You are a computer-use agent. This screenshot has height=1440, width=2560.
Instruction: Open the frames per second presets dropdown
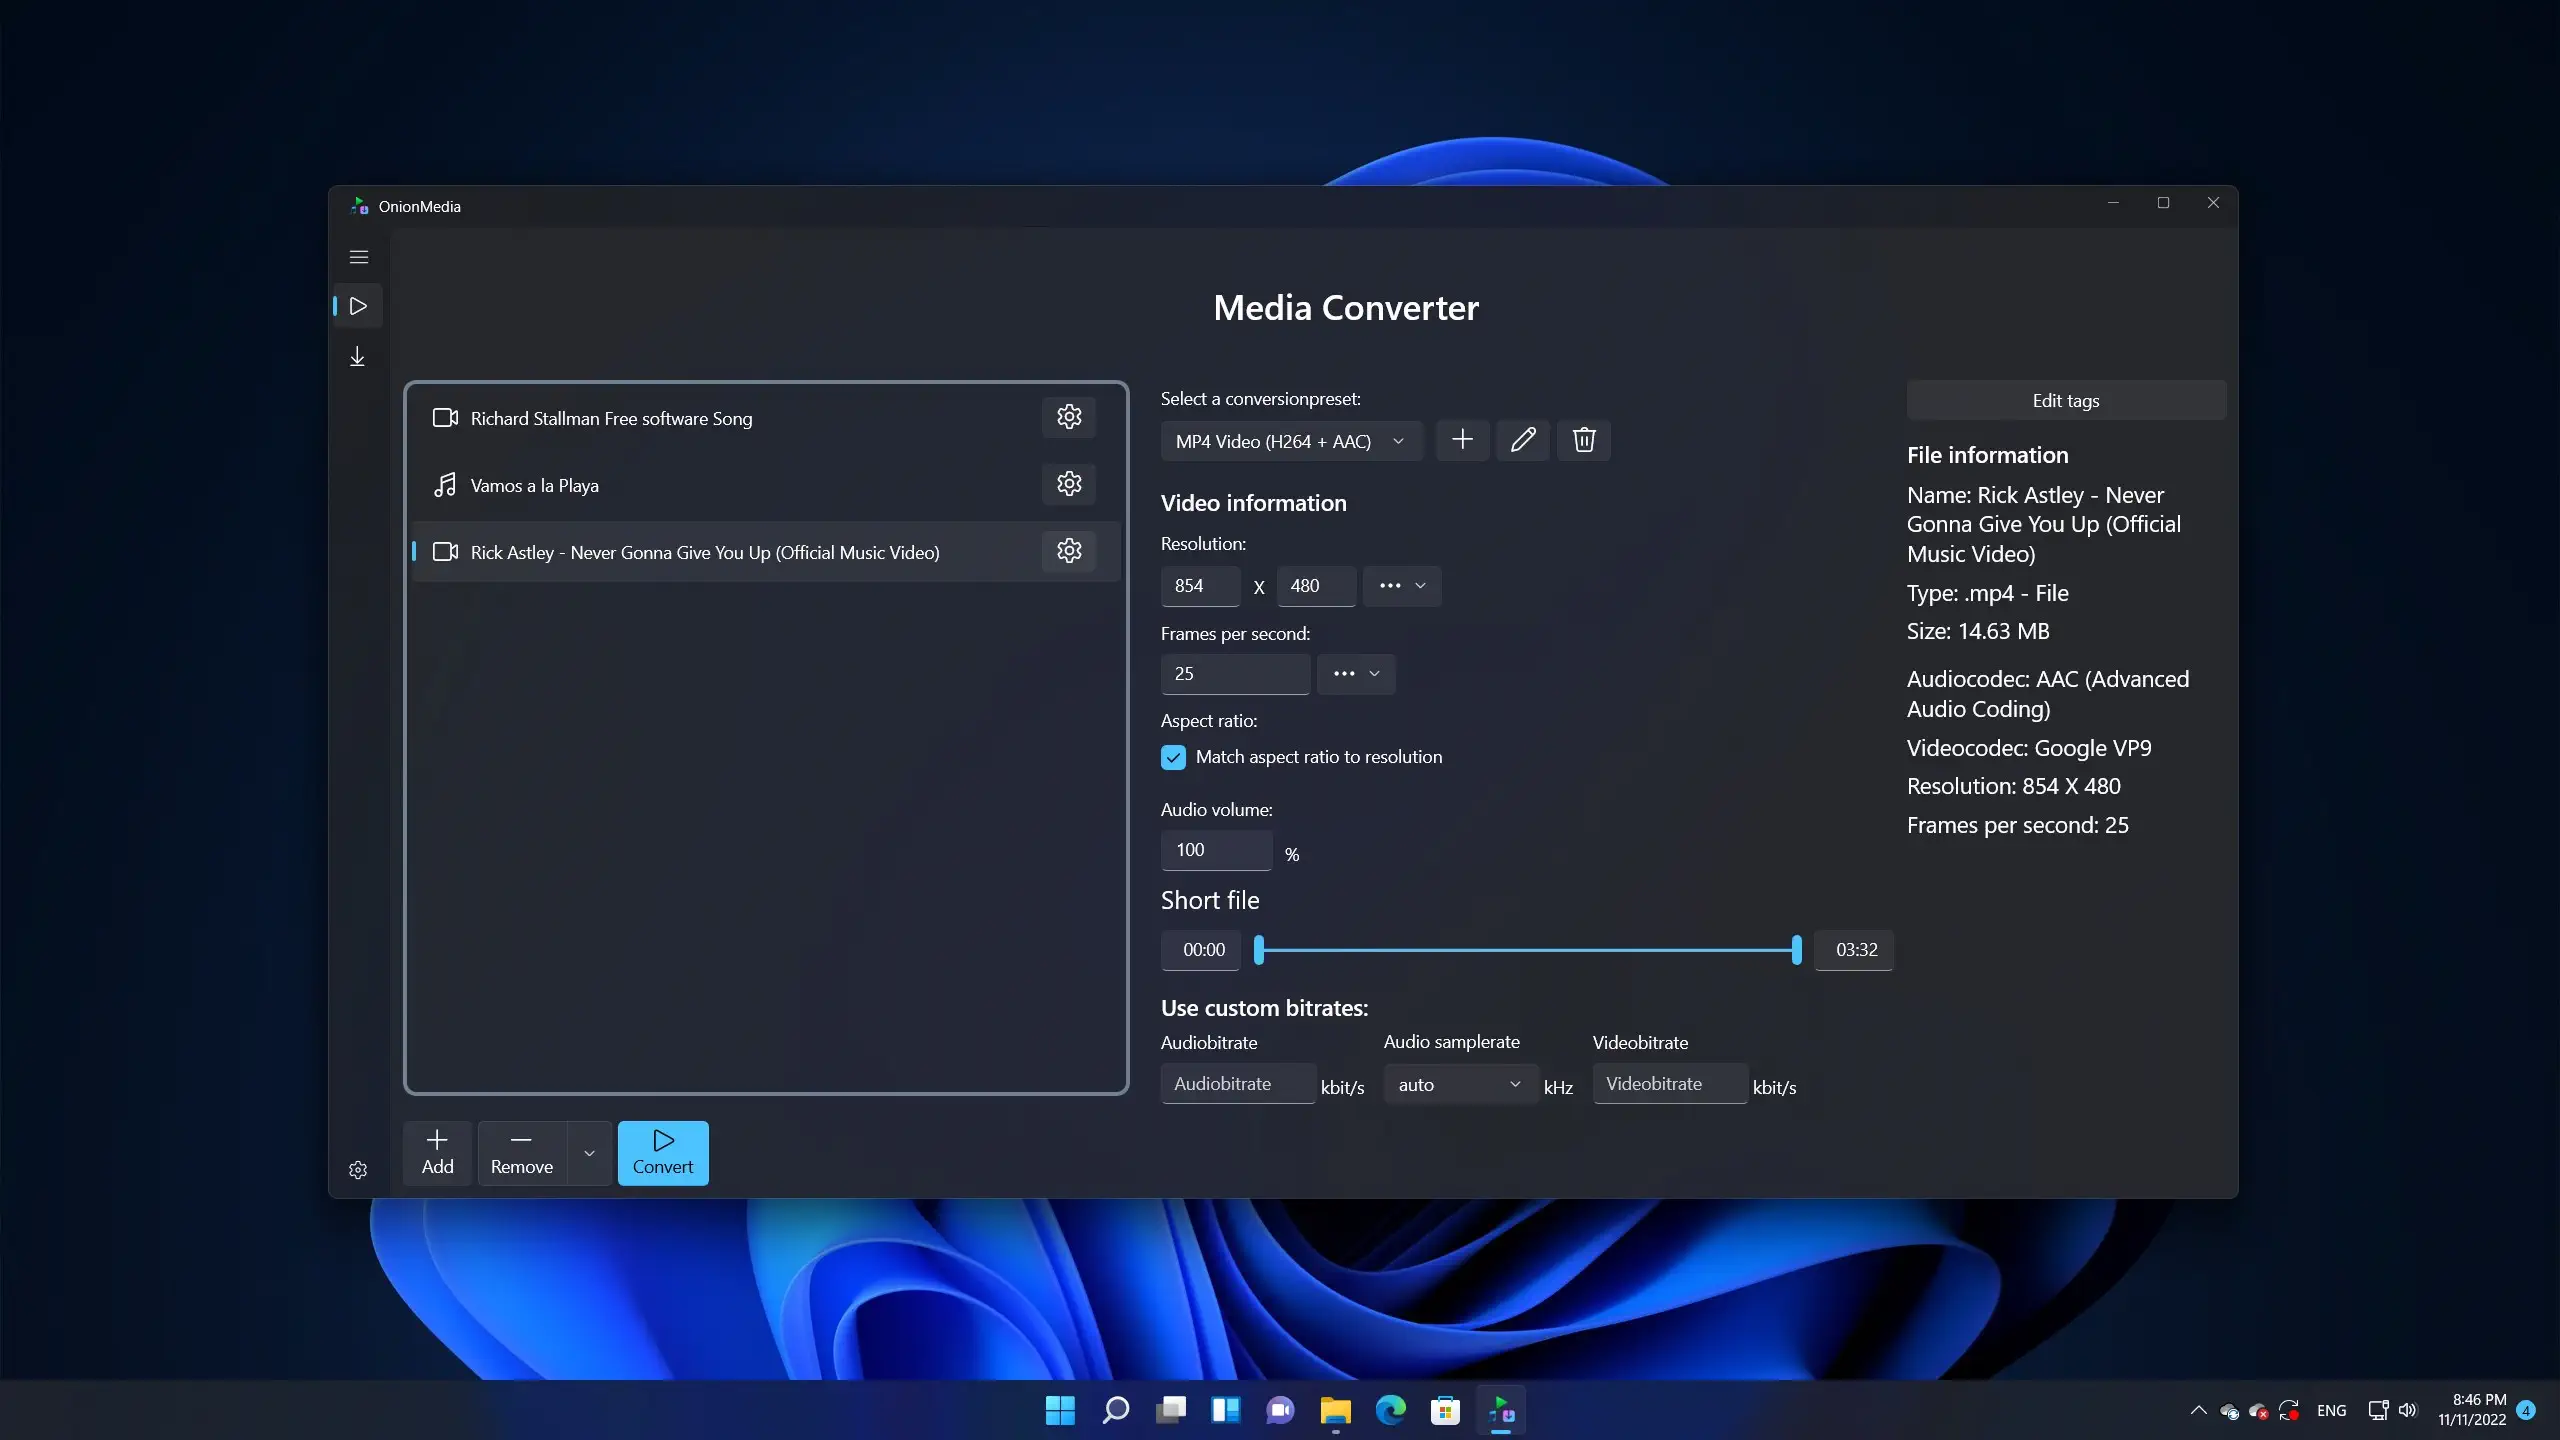(x=1356, y=674)
